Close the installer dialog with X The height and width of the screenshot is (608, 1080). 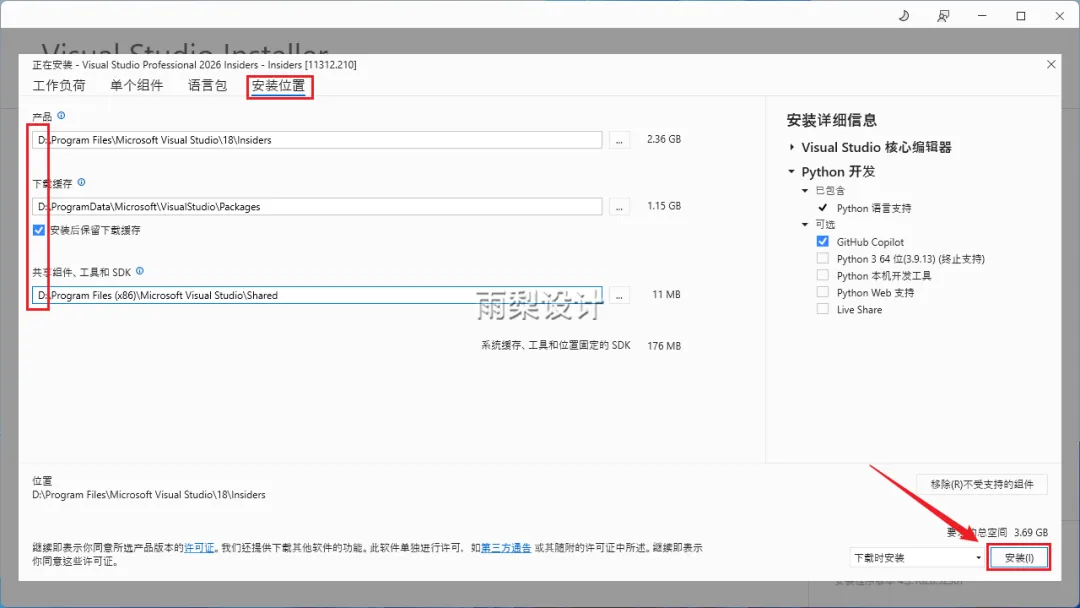pos(1051,64)
